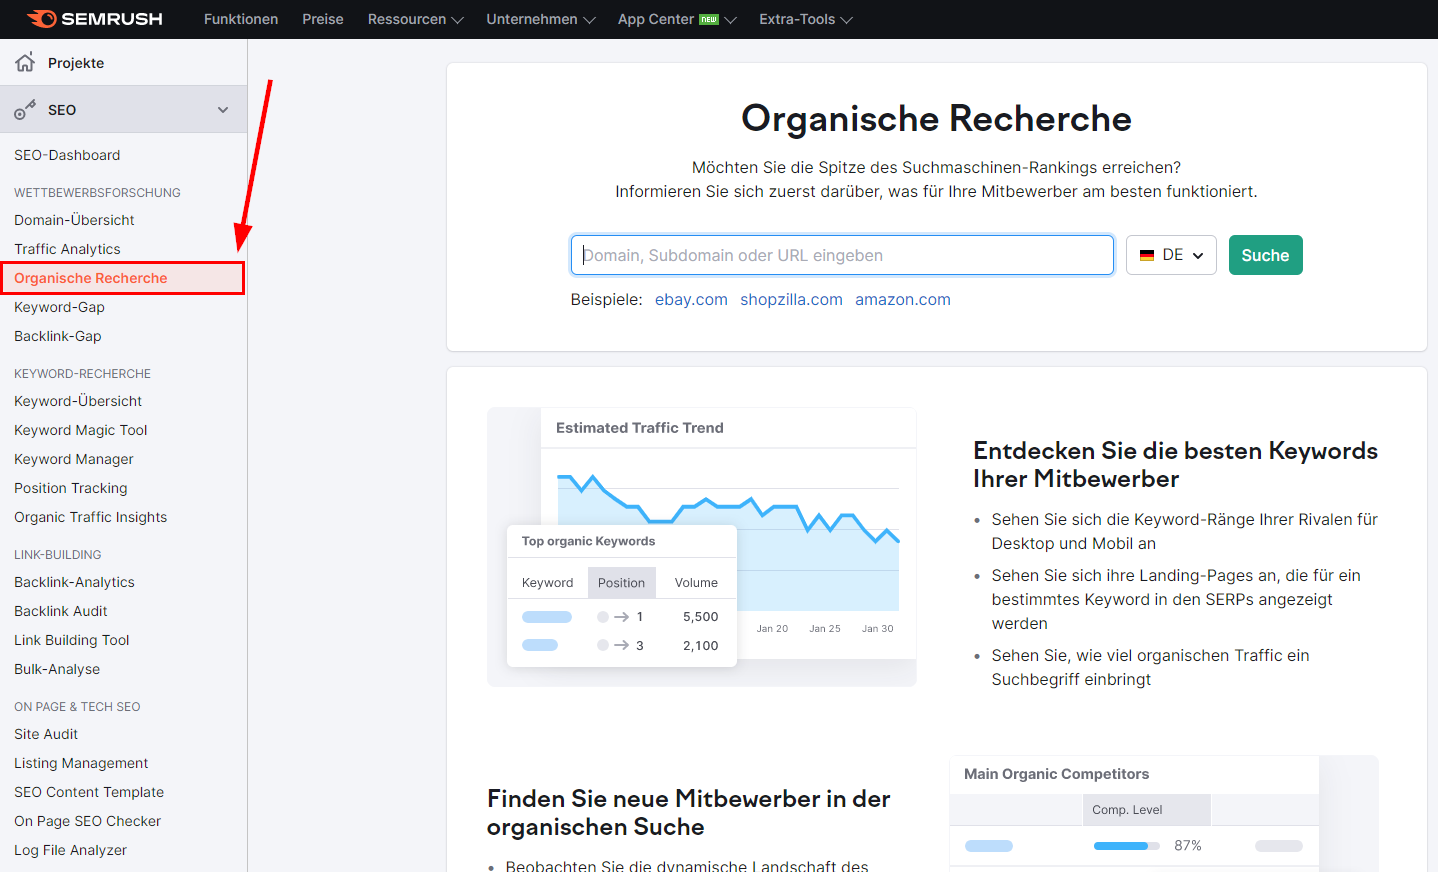Click the 2,100 volume value
Viewport: 1438px width, 872px height.
coord(700,646)
